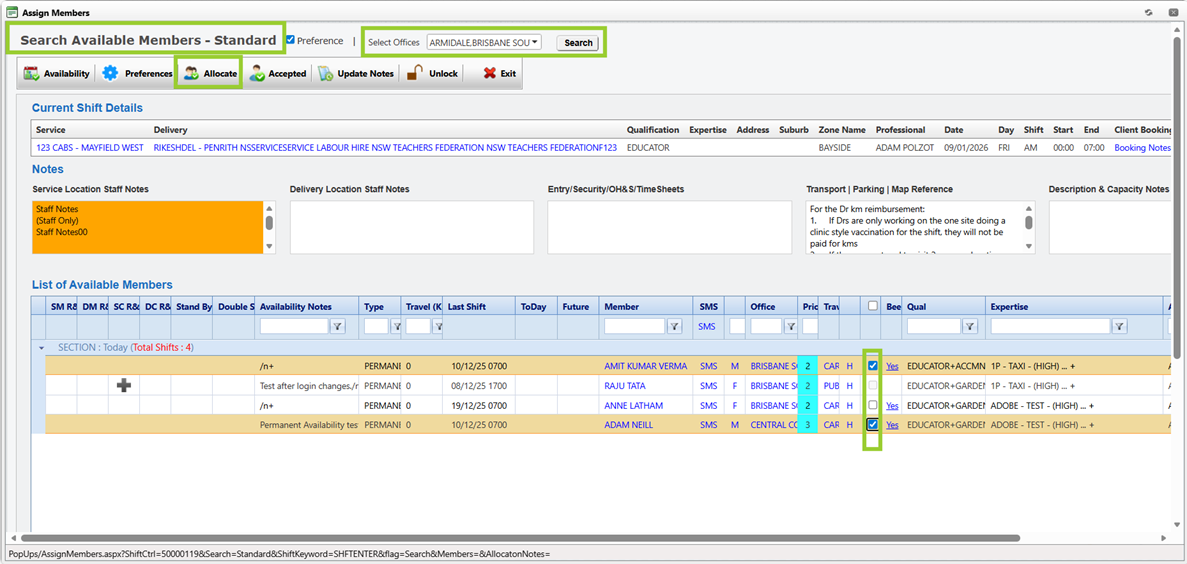Toggle the Preference checkbox
This screenshot has width=1187, height=564.
pos(290,41)
